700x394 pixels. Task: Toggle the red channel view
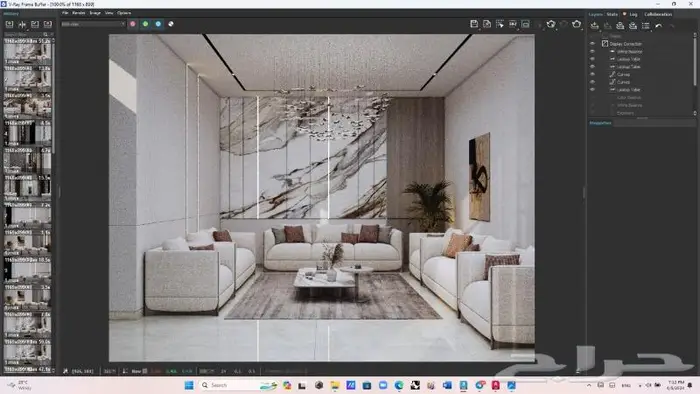133,24
